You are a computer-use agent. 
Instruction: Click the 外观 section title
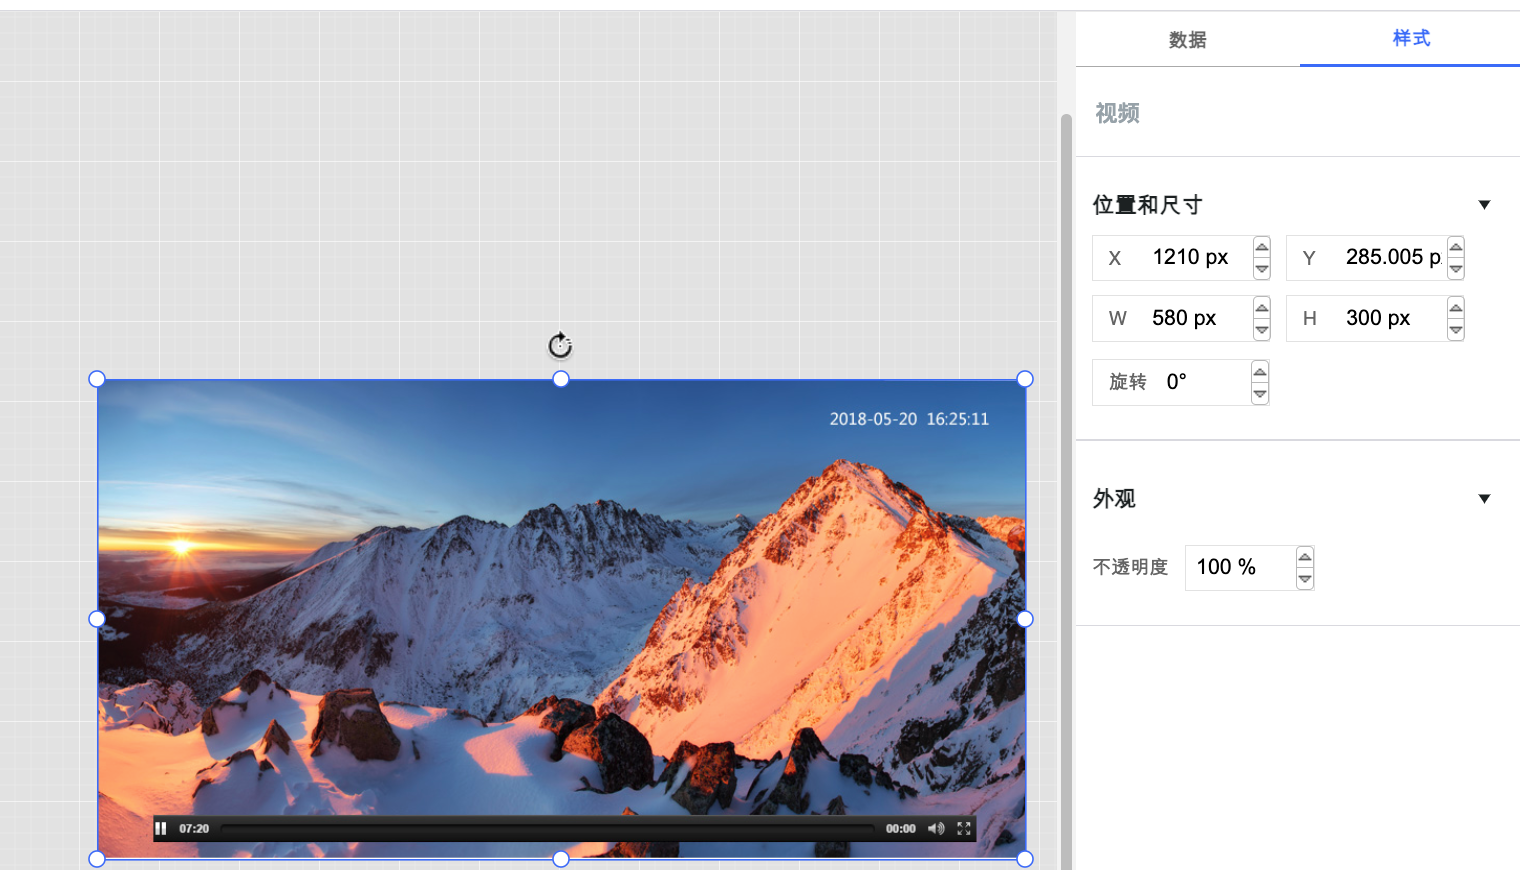coord(1114,499)
